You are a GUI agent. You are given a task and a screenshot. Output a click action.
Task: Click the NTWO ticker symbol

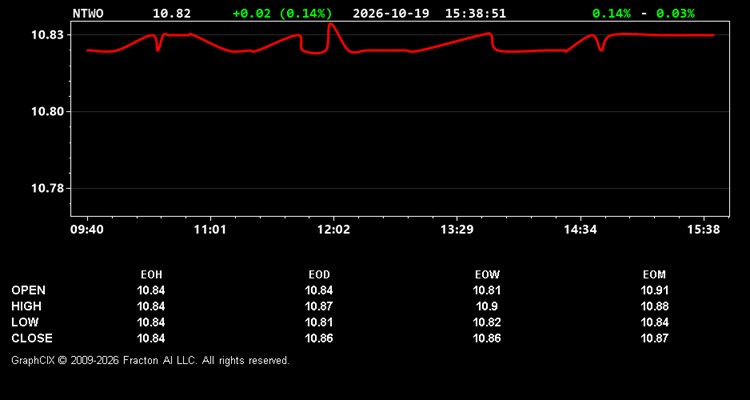coord(88,13)
